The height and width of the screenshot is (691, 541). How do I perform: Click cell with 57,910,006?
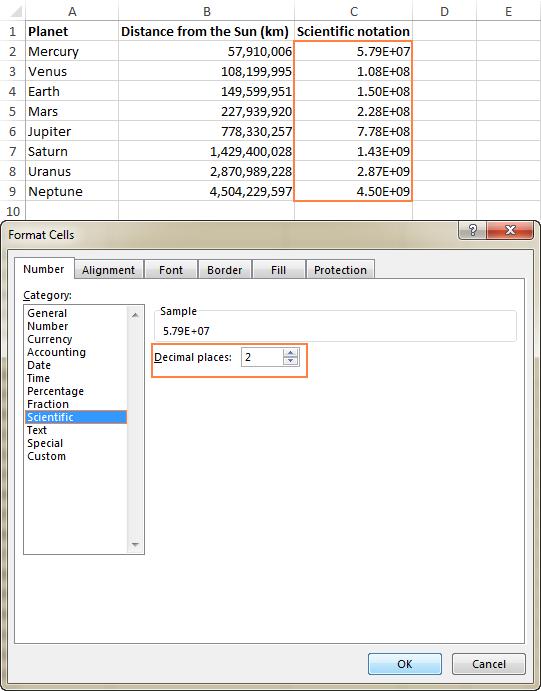coord(206,51)
